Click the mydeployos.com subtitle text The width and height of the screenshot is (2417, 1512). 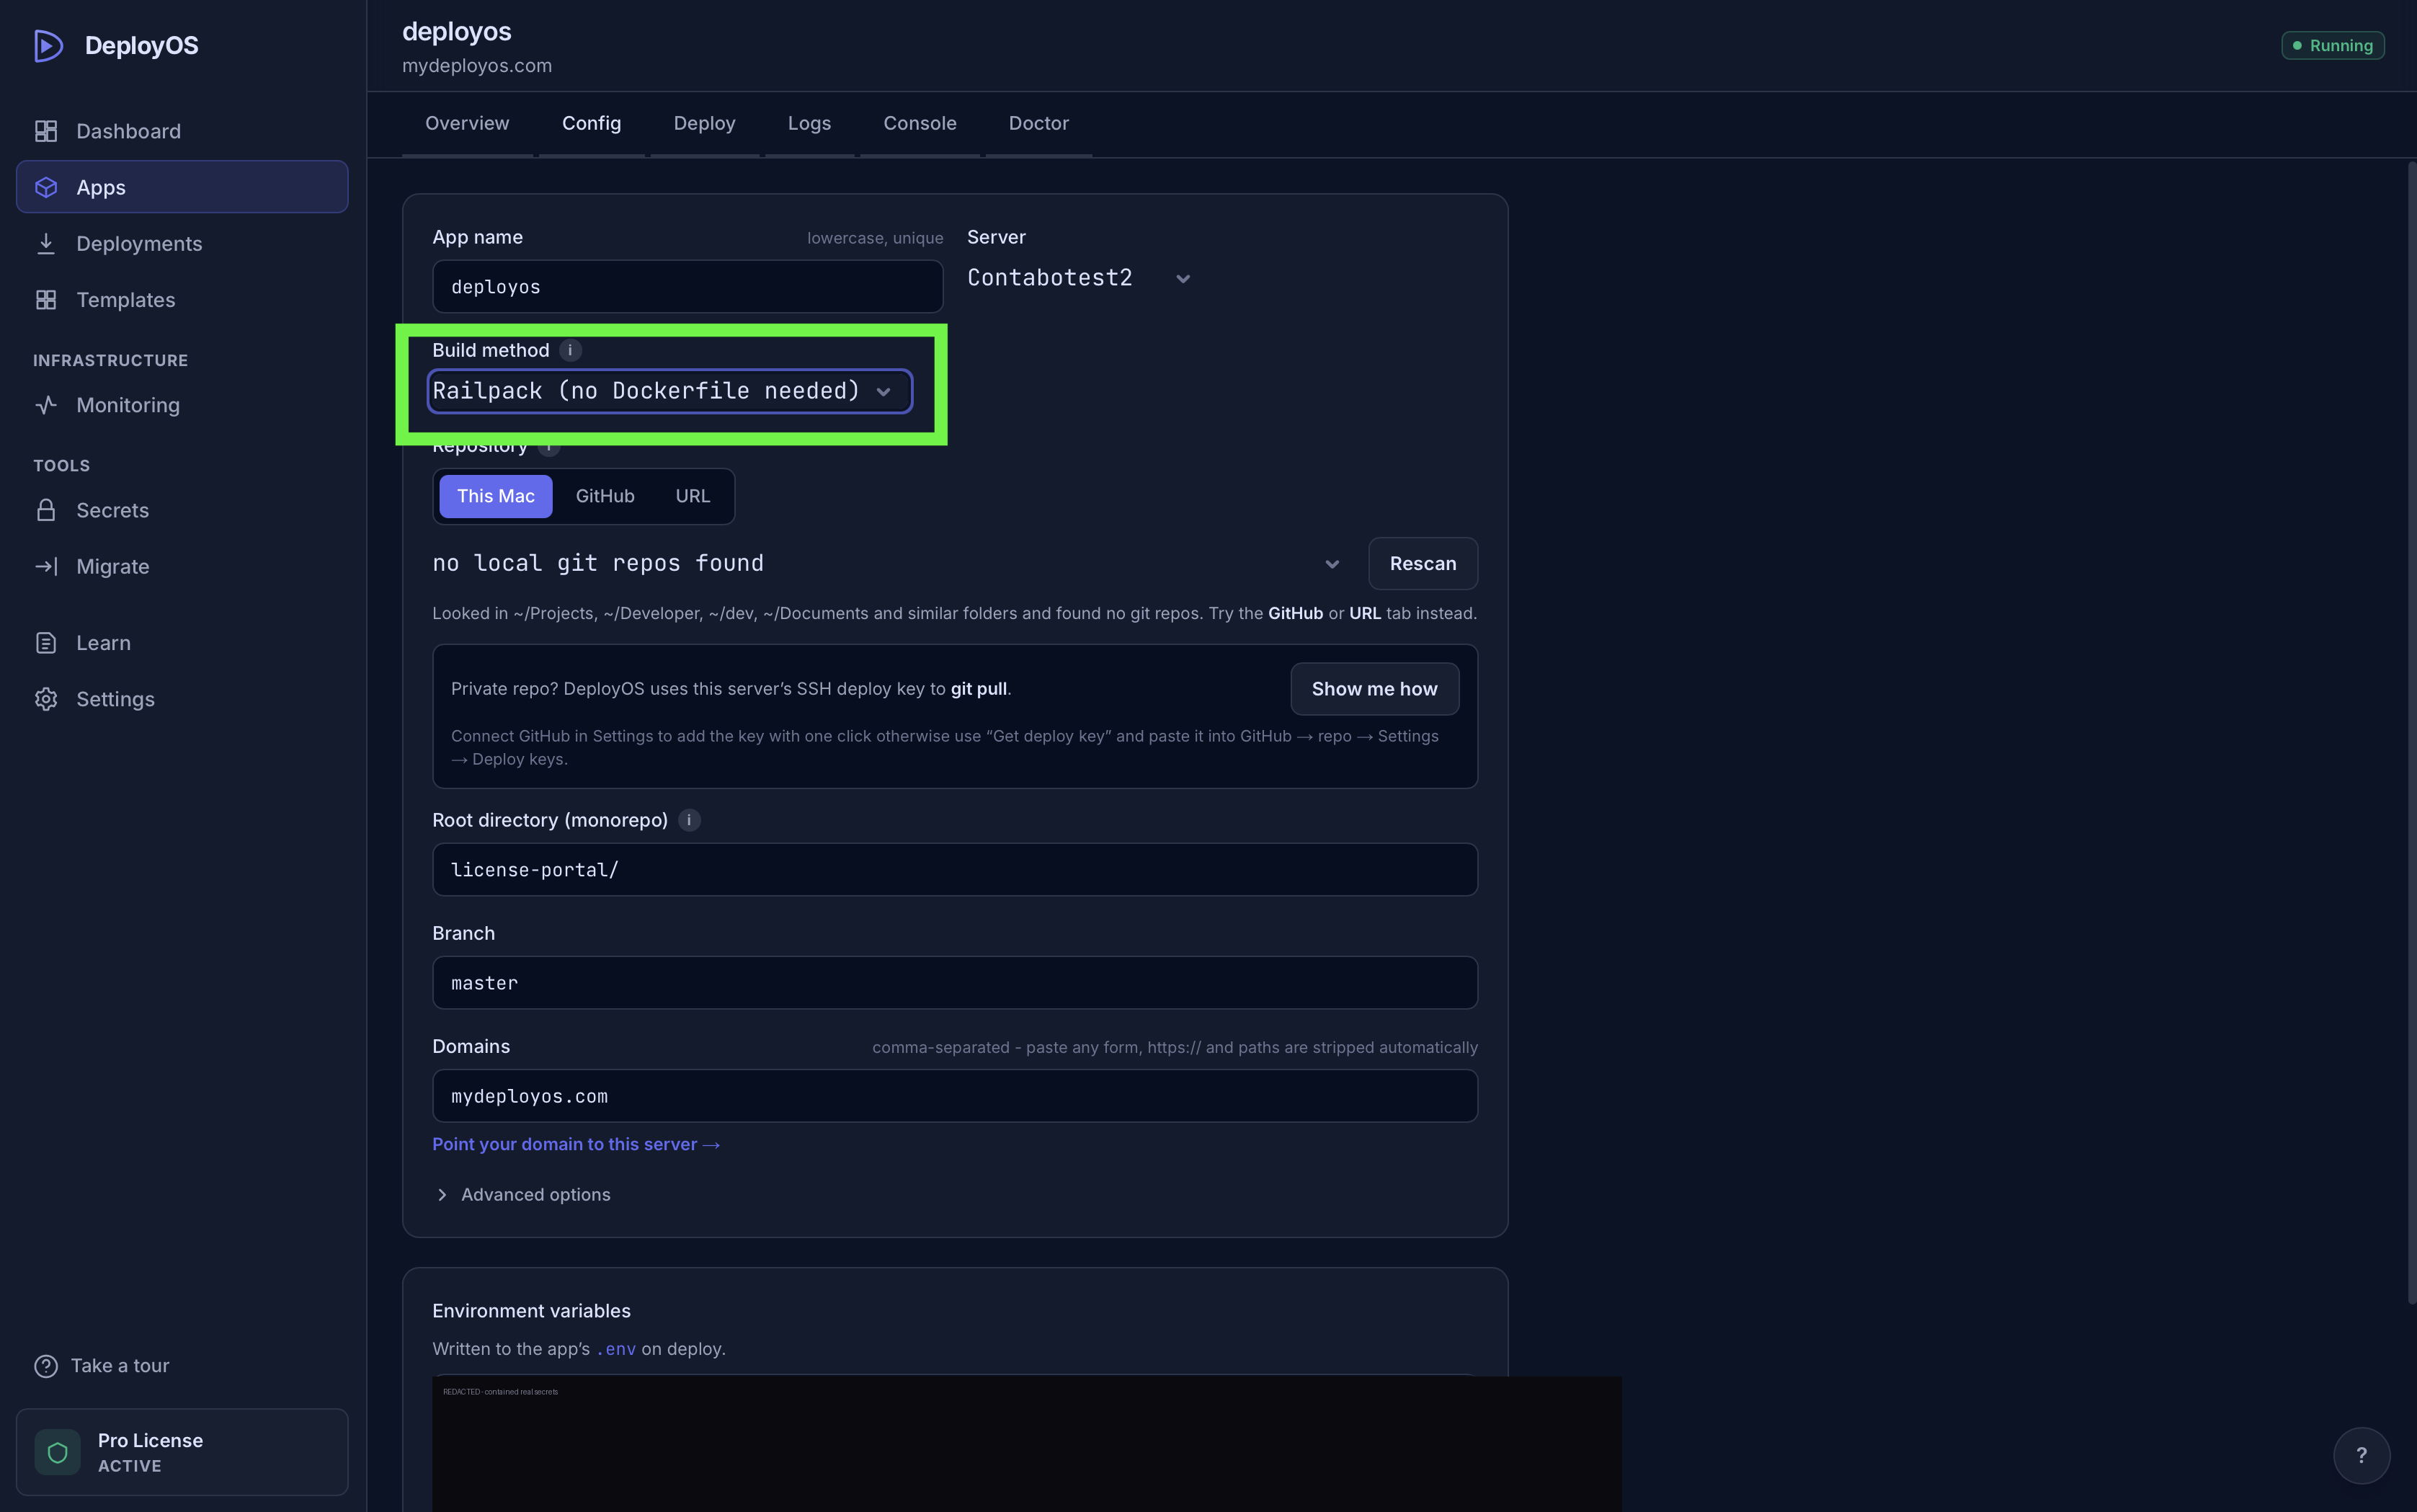pos(477,66)
